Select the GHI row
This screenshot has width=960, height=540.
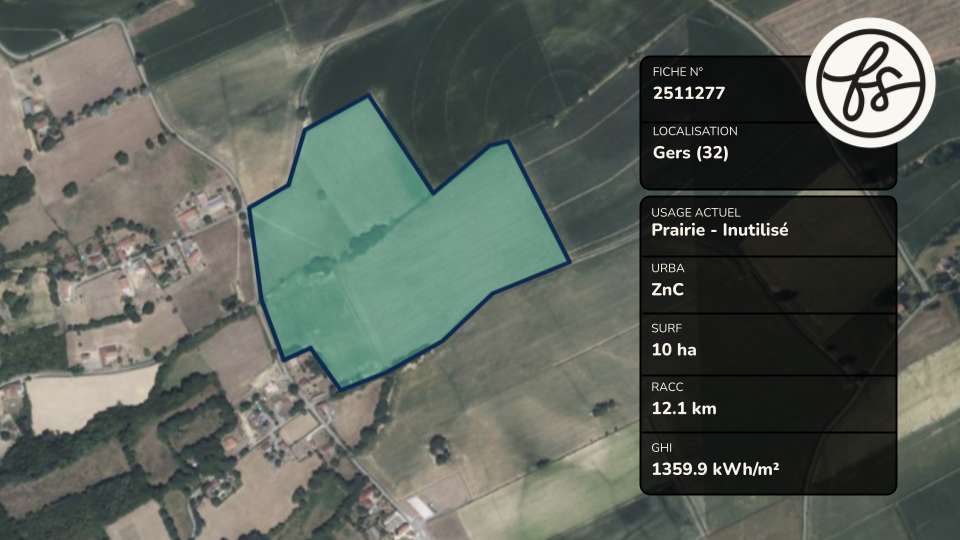pyautogui.click(x=768, y=463)
